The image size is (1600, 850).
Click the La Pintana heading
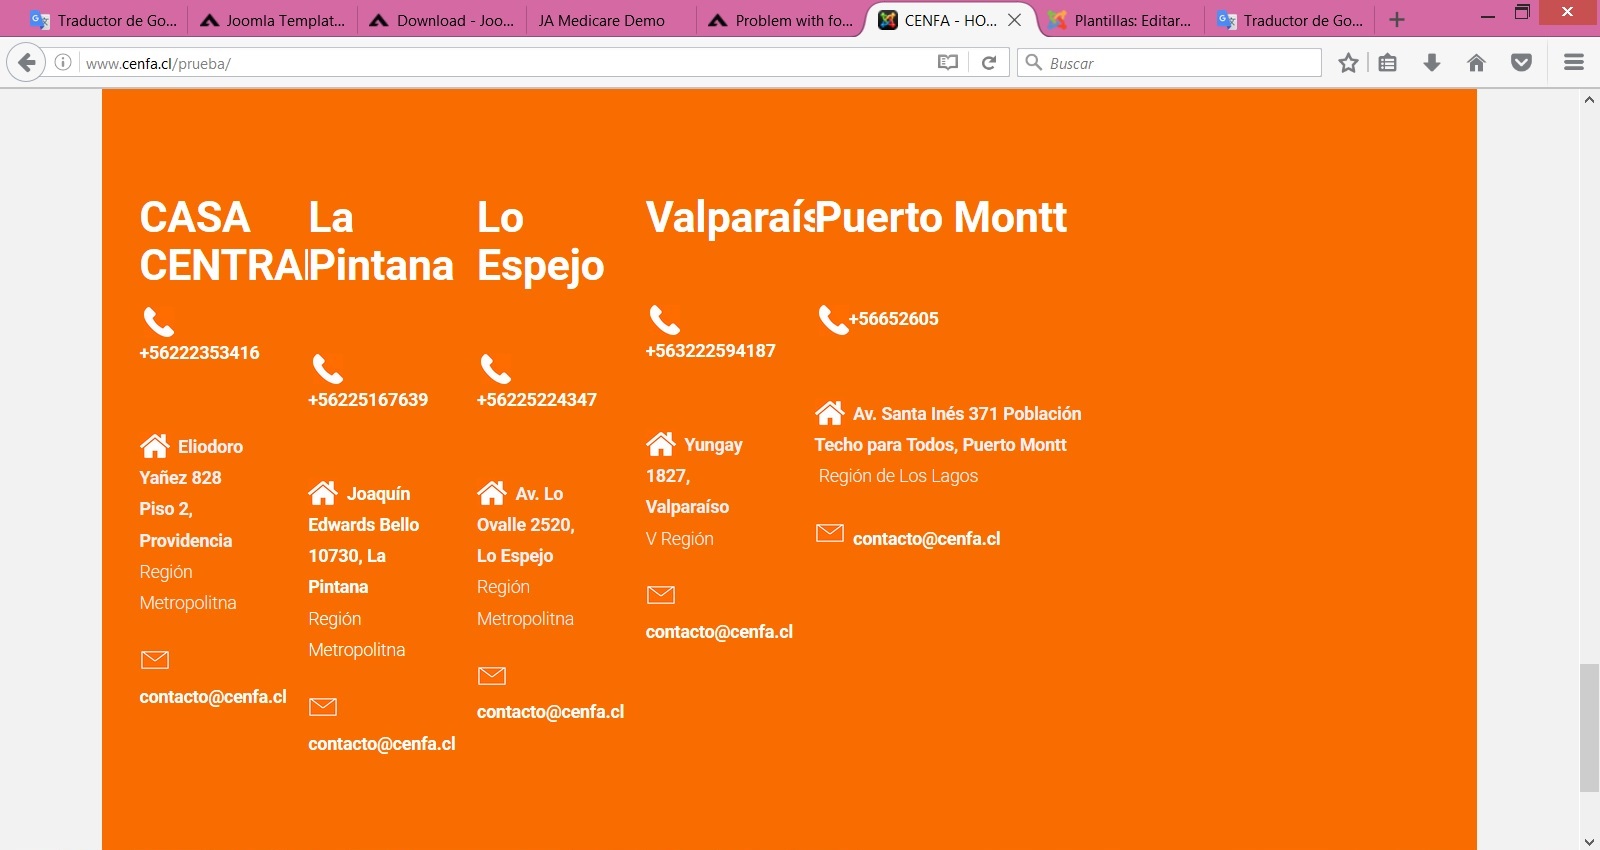click(x=381, y=241)
